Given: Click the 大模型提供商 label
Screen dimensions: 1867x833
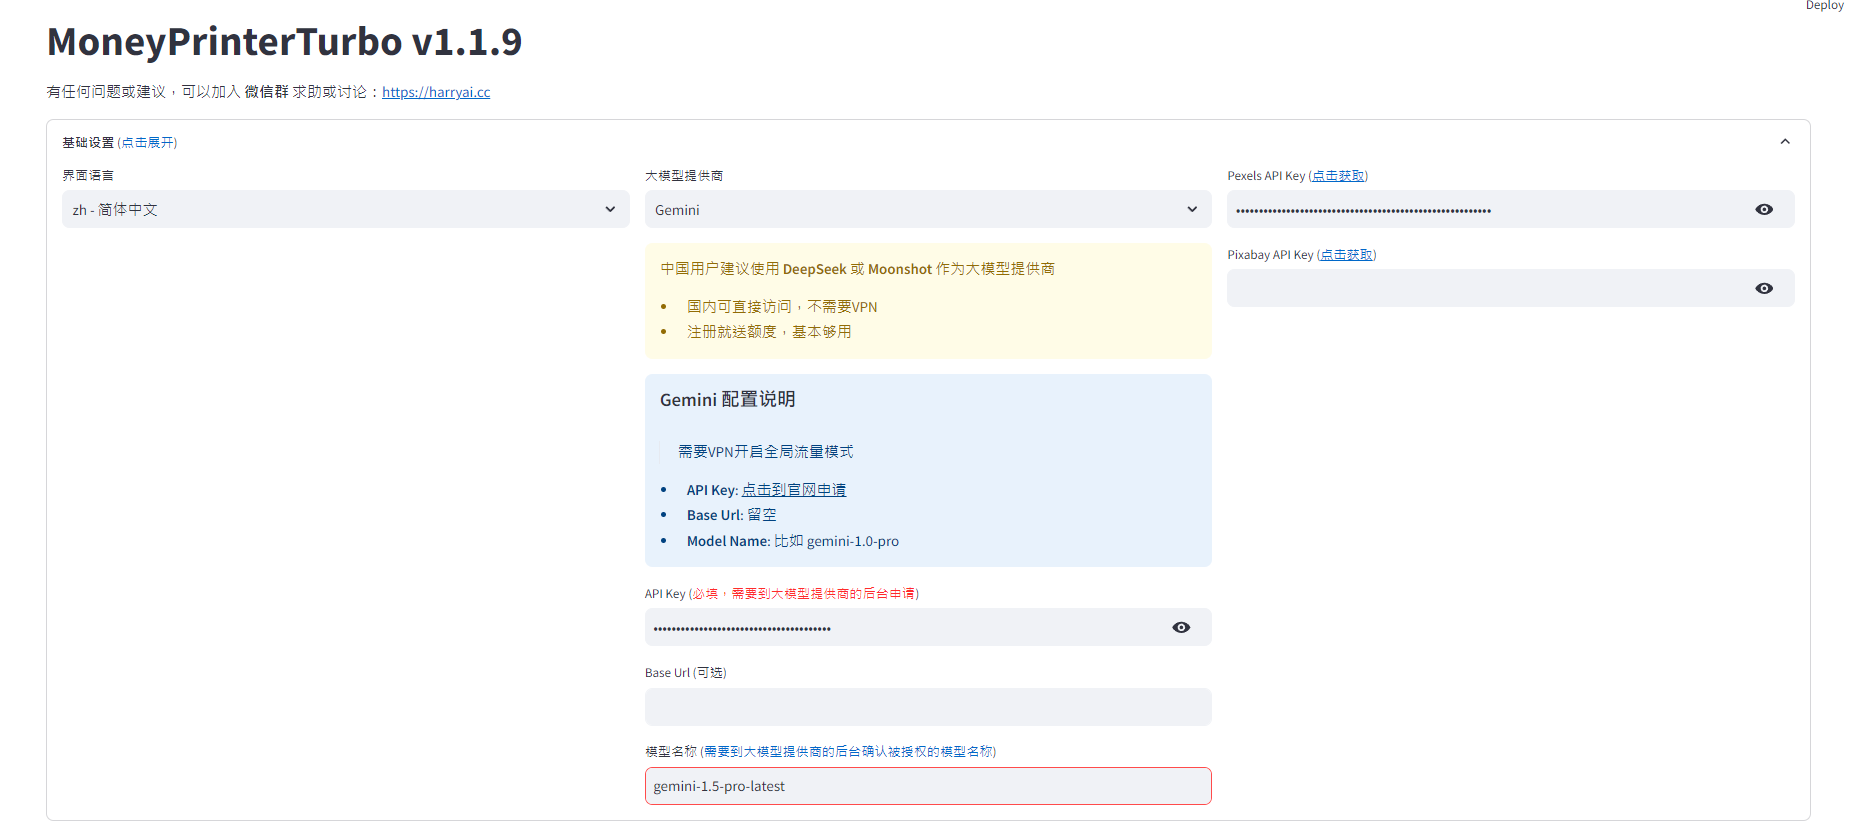Looking at the screenshot, I should [x=684, y=176].
